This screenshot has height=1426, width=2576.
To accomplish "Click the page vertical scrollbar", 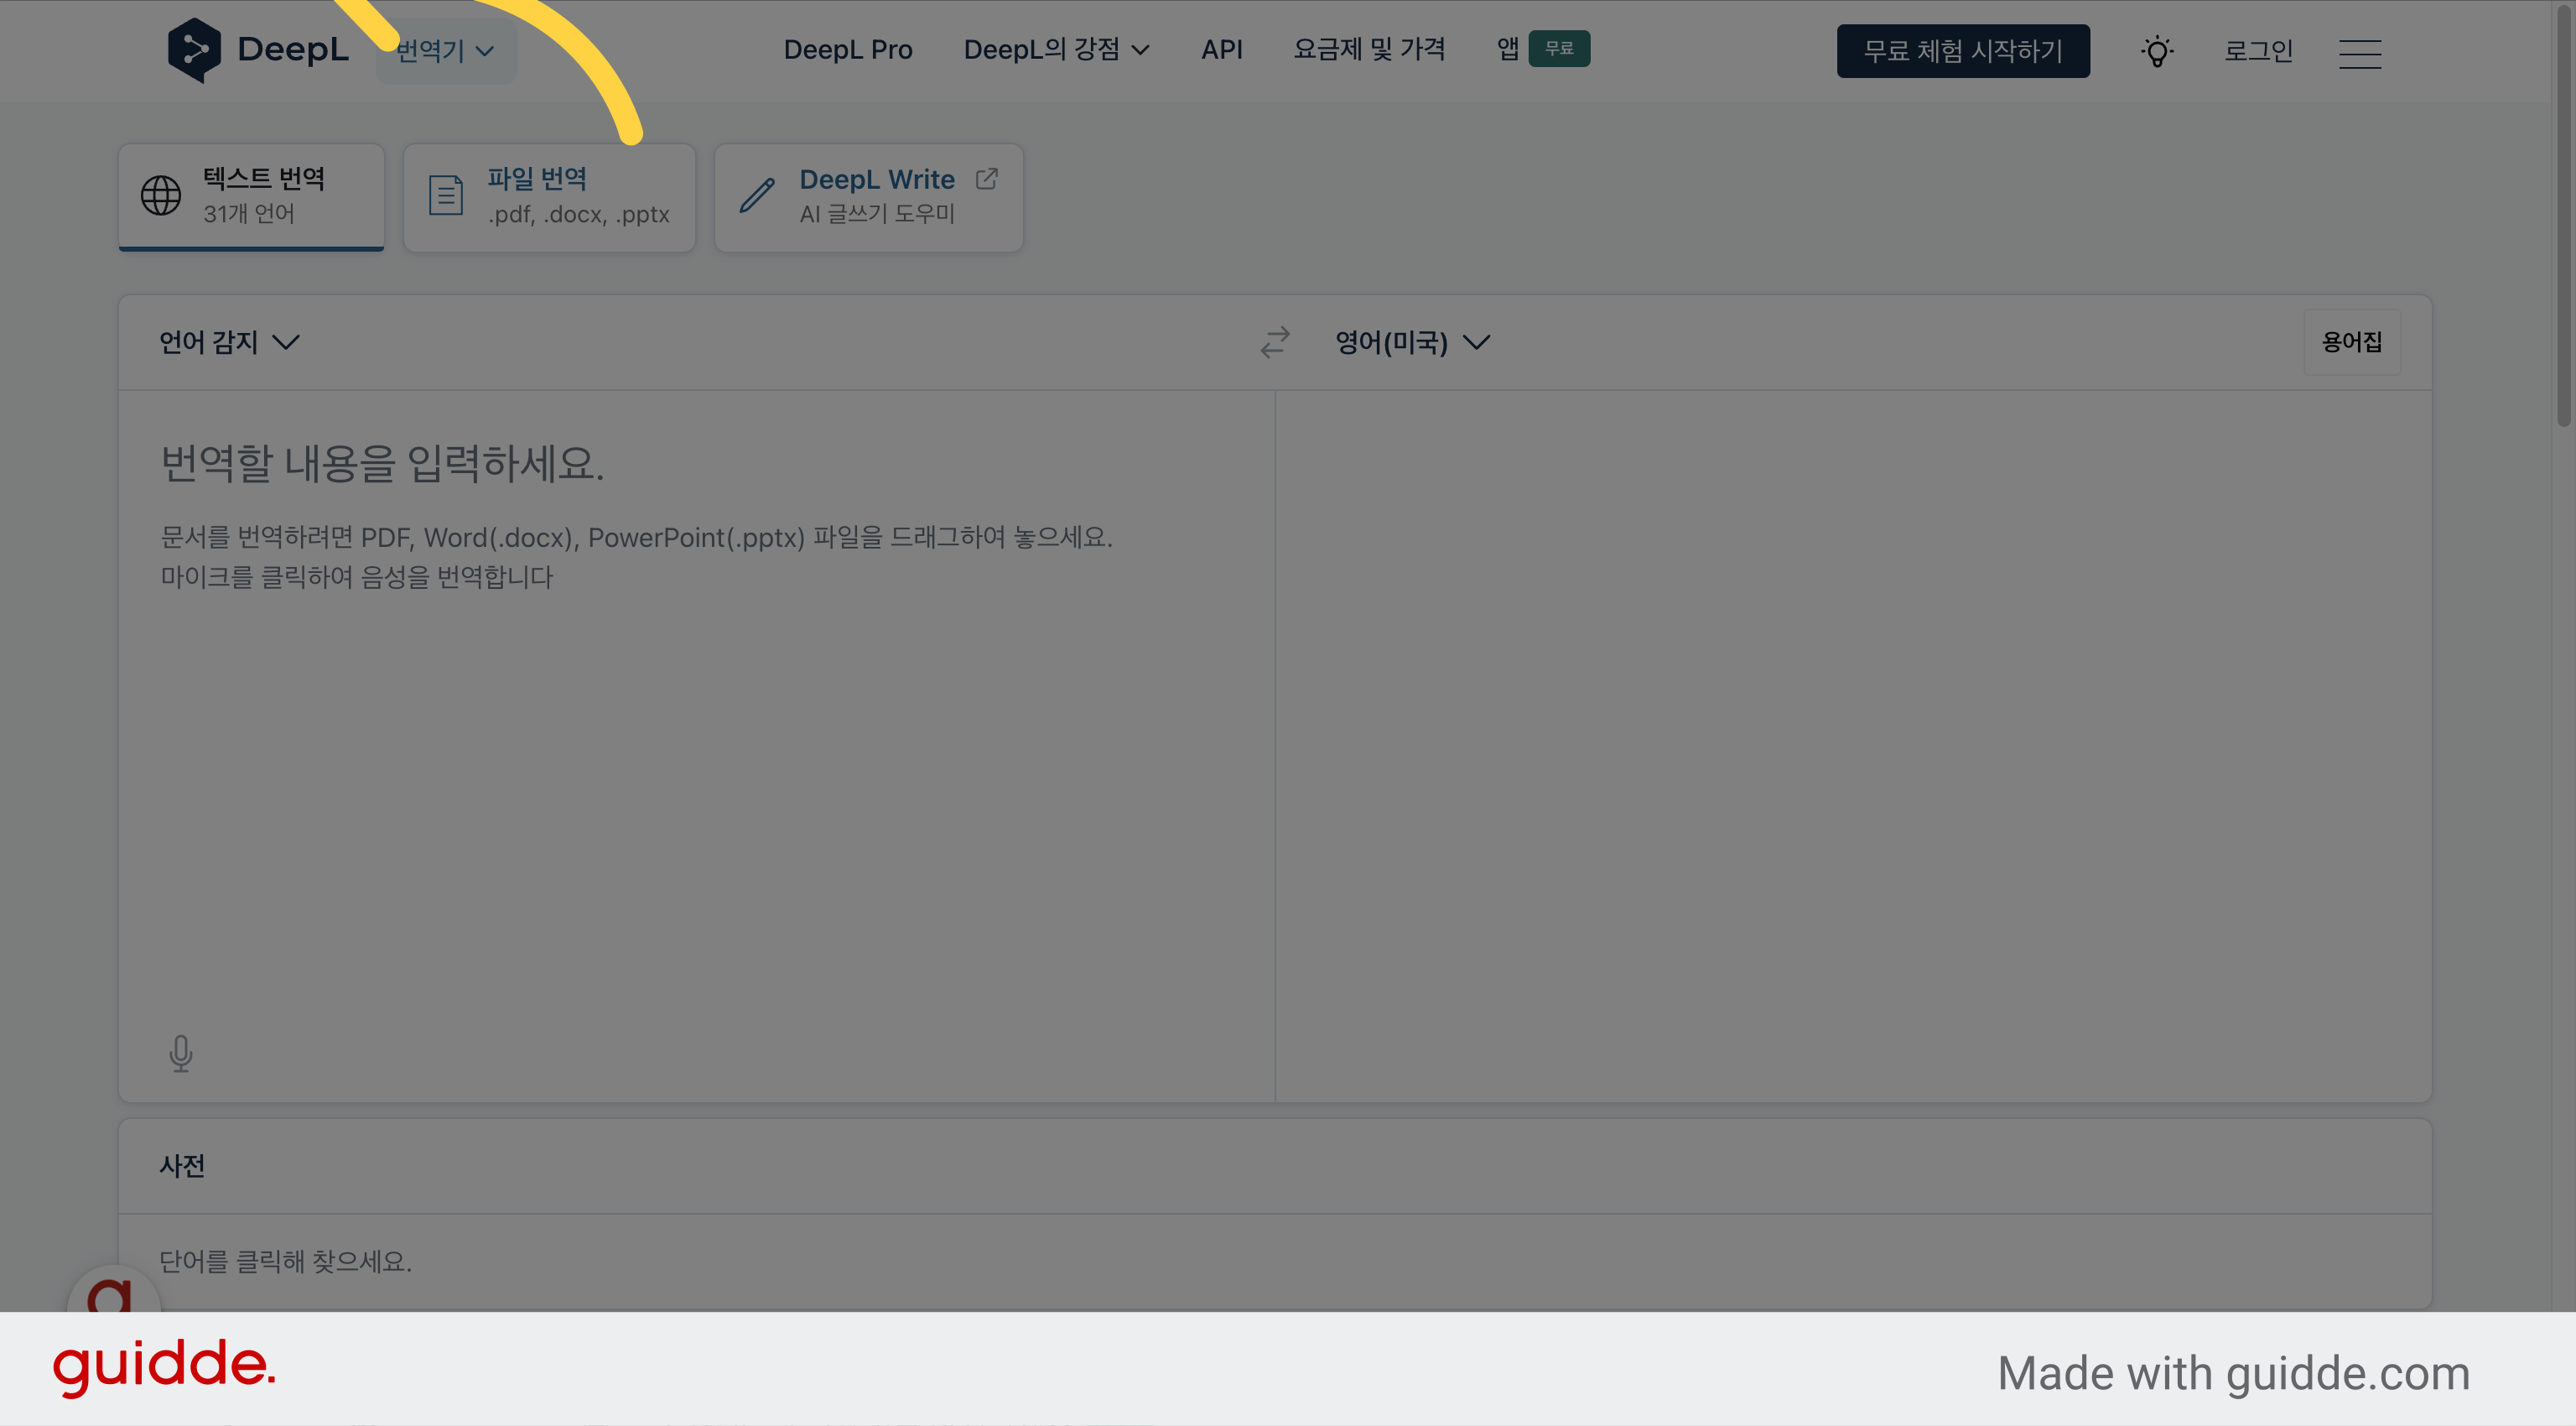I will coord(2563,215).
